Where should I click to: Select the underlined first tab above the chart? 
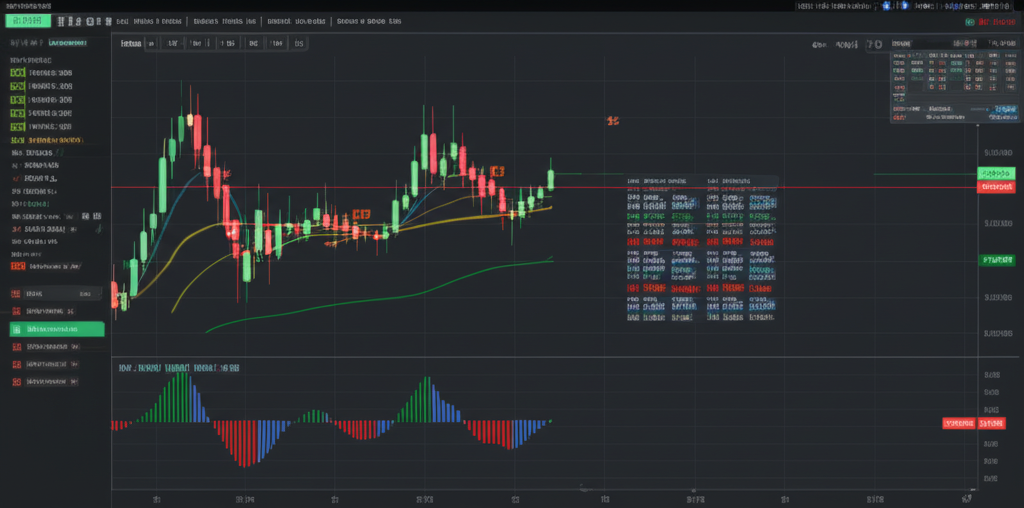(x=130, y=44)
